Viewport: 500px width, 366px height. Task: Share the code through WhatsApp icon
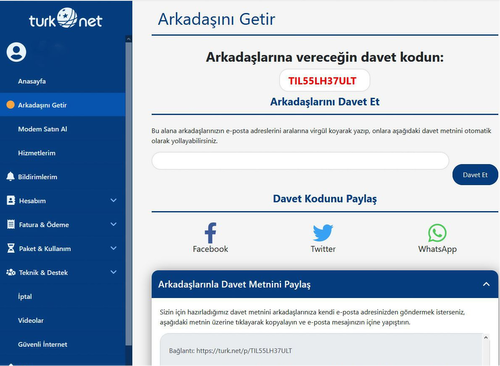[437, 233]
